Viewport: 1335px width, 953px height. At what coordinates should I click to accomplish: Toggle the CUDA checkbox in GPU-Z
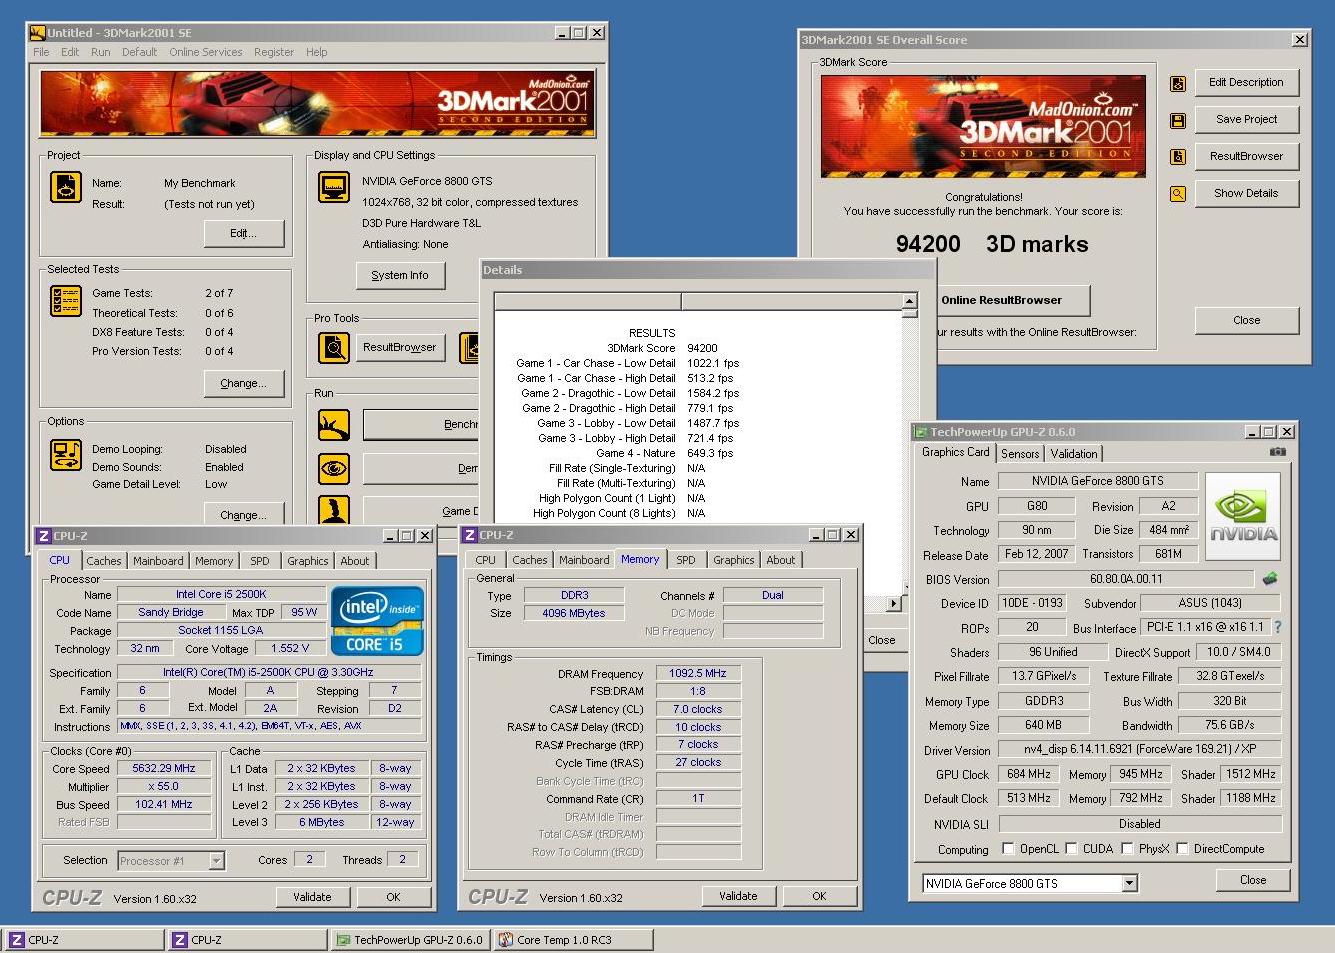(1072, 849)
